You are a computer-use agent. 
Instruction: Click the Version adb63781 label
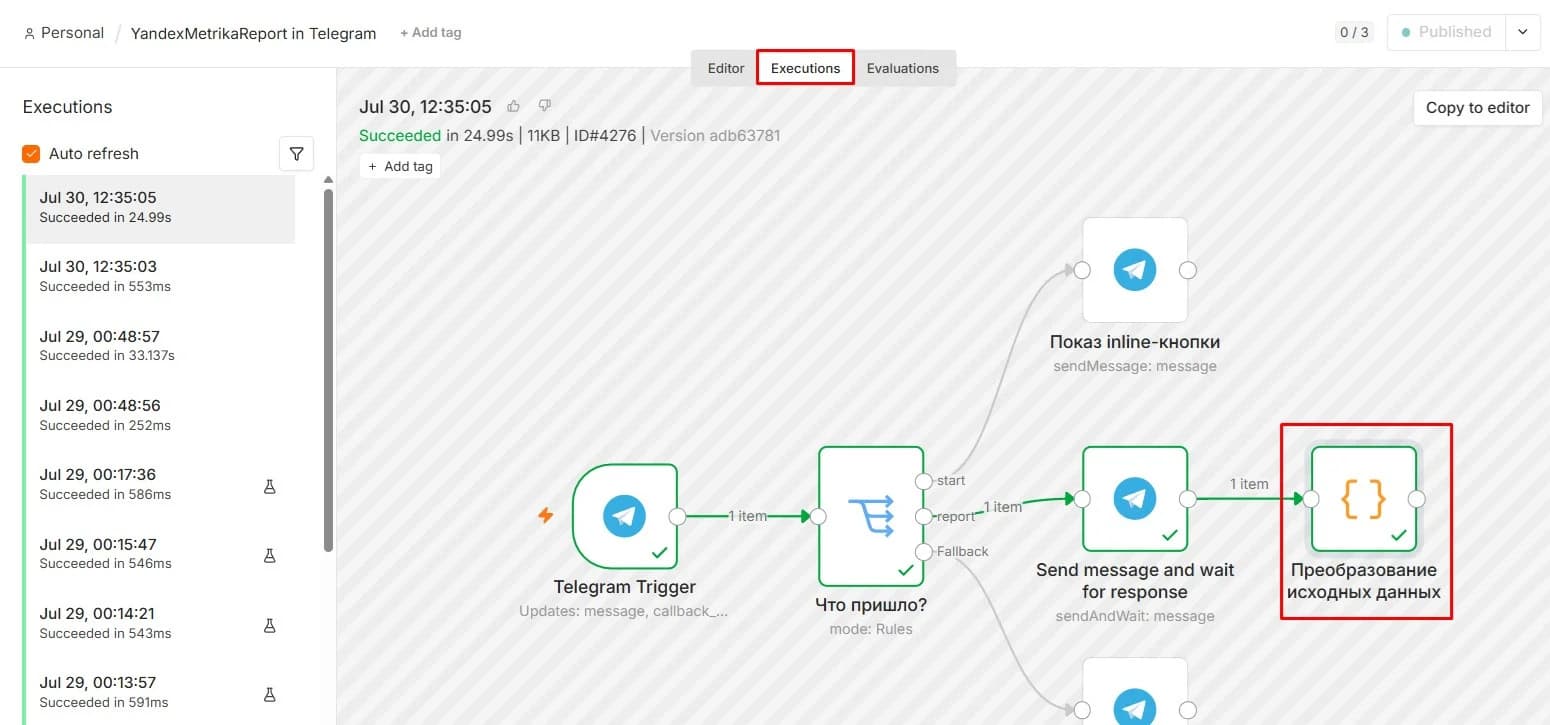click(x=715, y=135)
